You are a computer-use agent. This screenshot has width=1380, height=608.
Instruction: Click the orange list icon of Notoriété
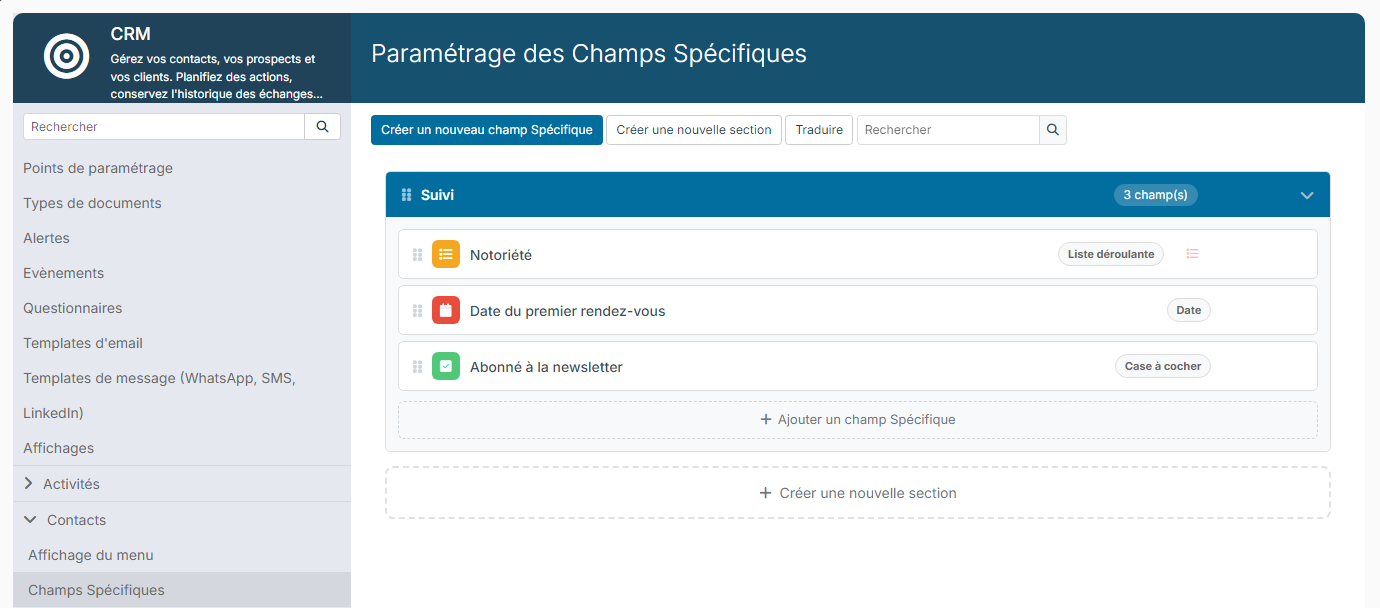point(446,254)
